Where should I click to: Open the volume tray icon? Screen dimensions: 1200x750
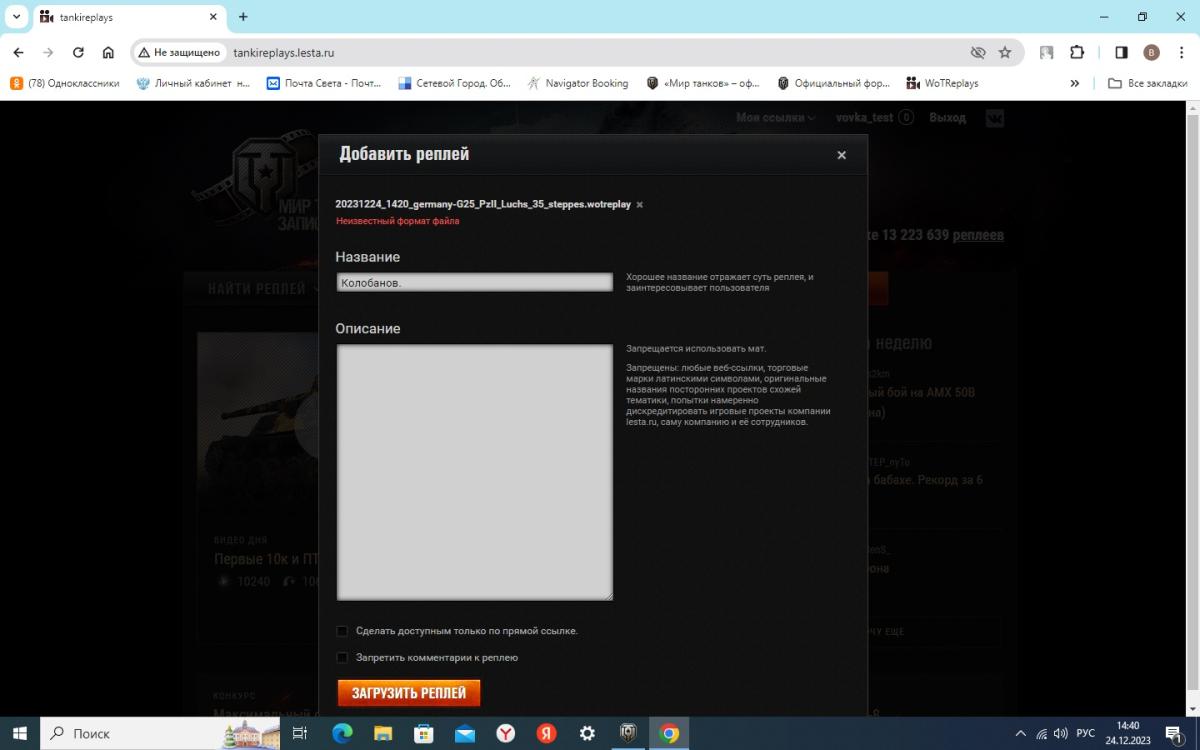(x=1060, y=733)
